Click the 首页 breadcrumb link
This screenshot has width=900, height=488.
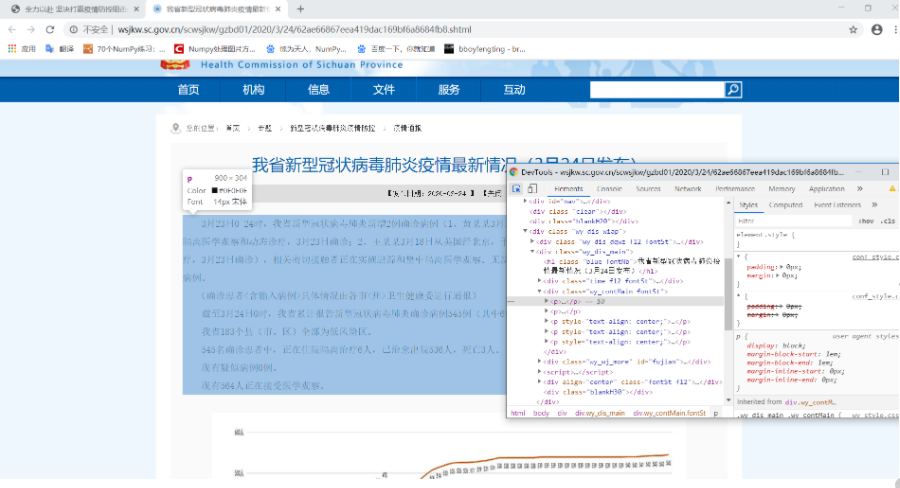[232, 128]
